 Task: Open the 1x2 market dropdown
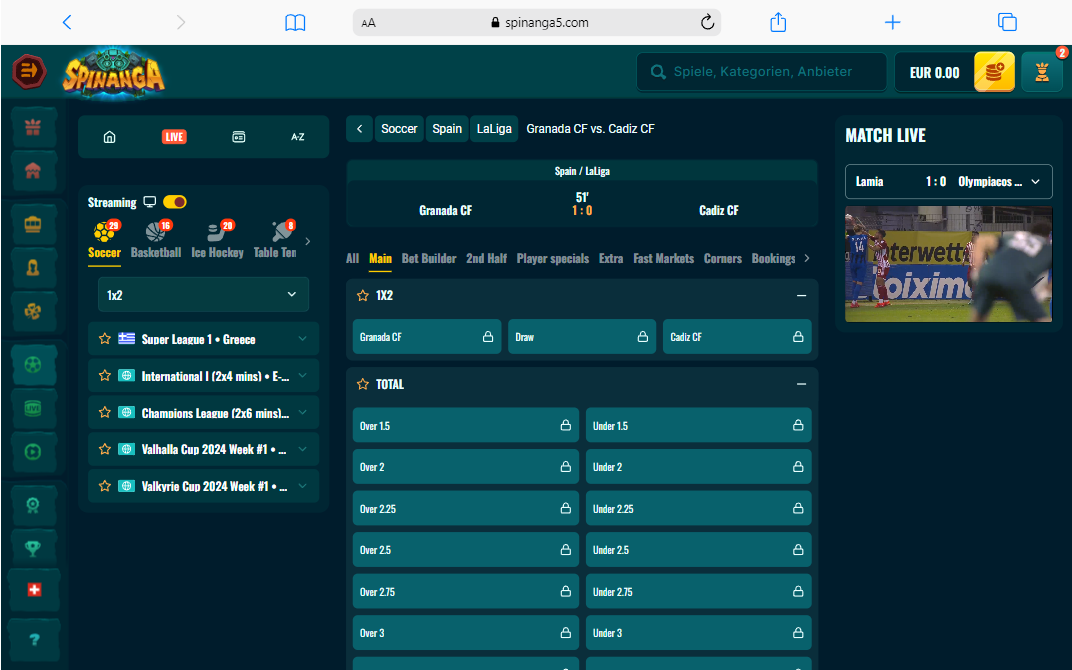click(203, 294)
